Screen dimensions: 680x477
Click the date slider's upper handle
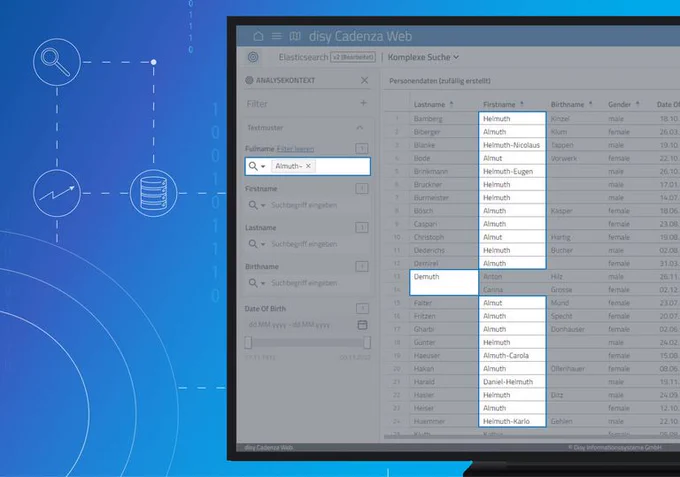pos(367,343)
